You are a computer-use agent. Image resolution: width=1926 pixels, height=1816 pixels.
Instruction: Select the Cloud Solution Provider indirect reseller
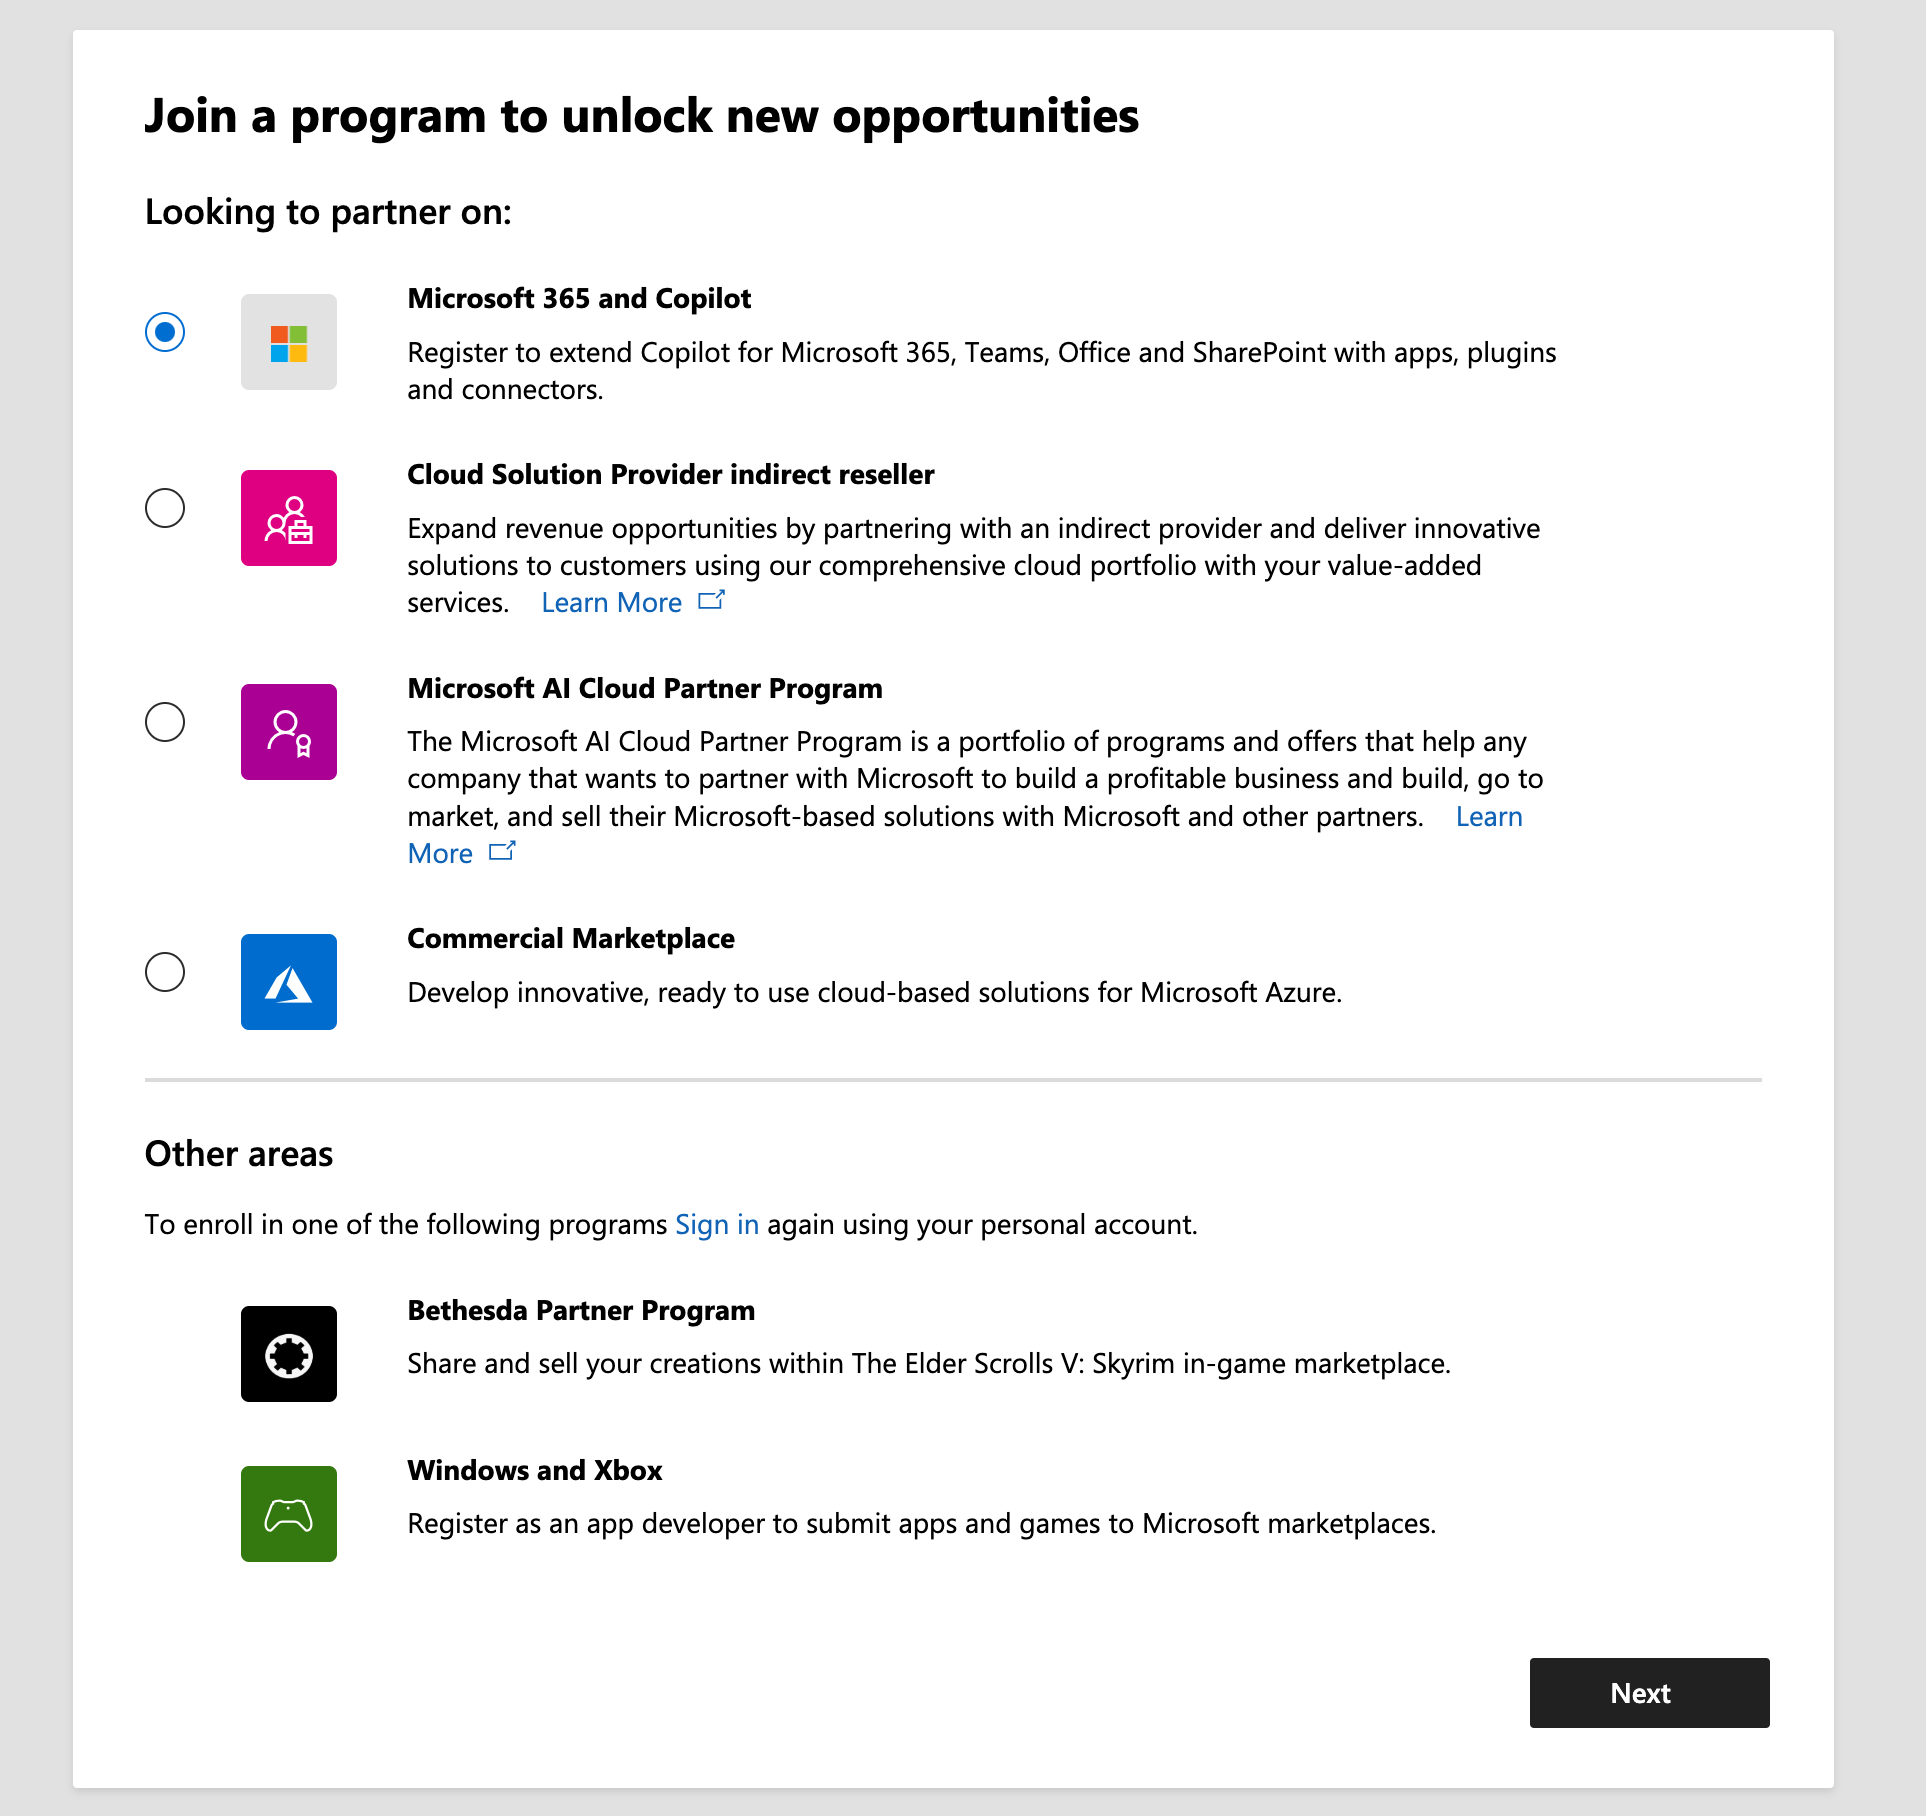[x=164, y=505]
